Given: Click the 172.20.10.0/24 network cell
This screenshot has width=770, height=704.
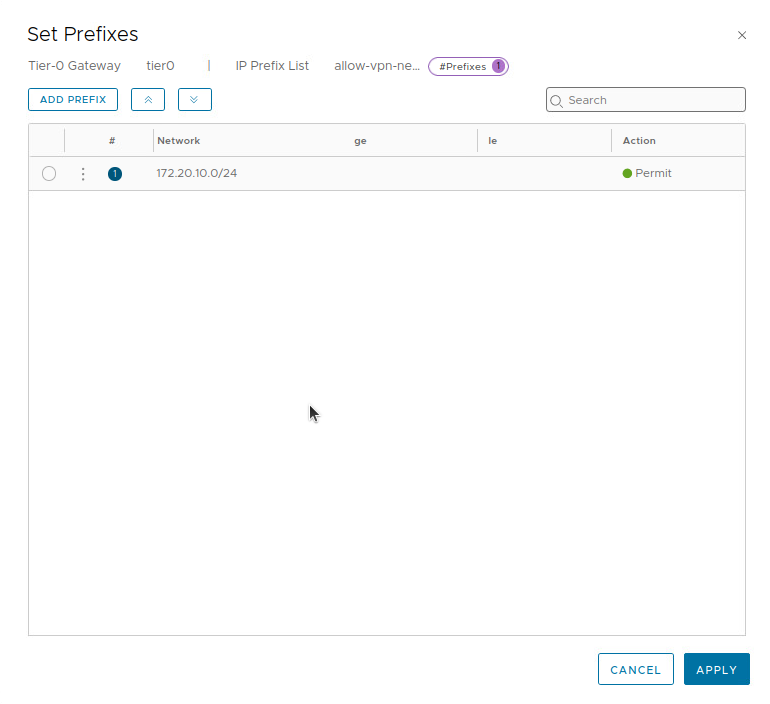Looking at the screenshot, I should (197, 173).
